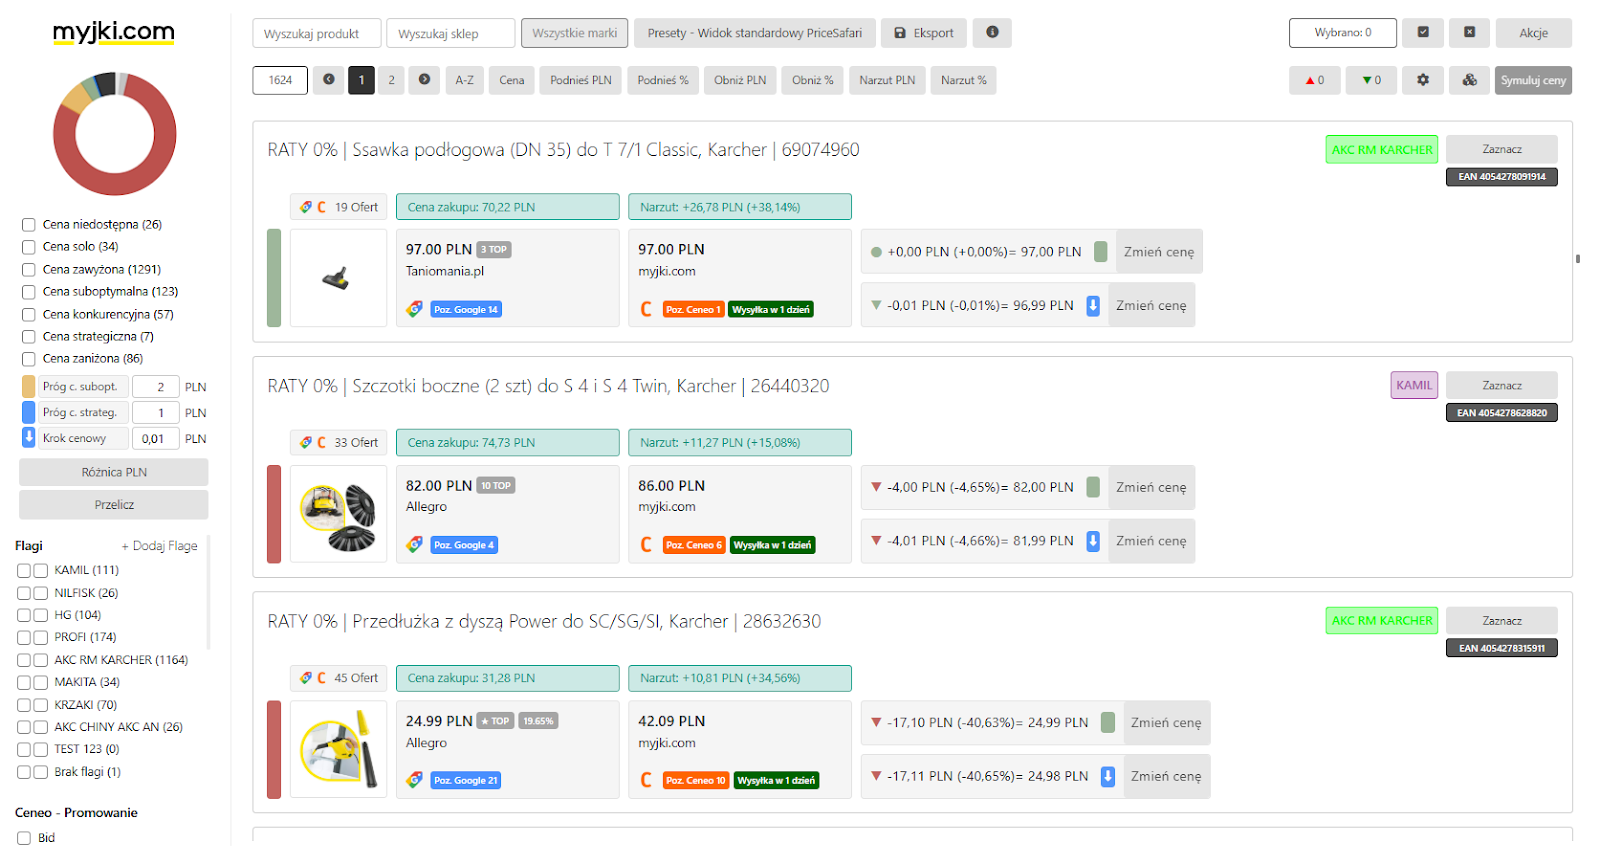Click AKC RM KARCHER flag on Ssawka product
1600x864 pixels.
click(x=1382, y=149)
